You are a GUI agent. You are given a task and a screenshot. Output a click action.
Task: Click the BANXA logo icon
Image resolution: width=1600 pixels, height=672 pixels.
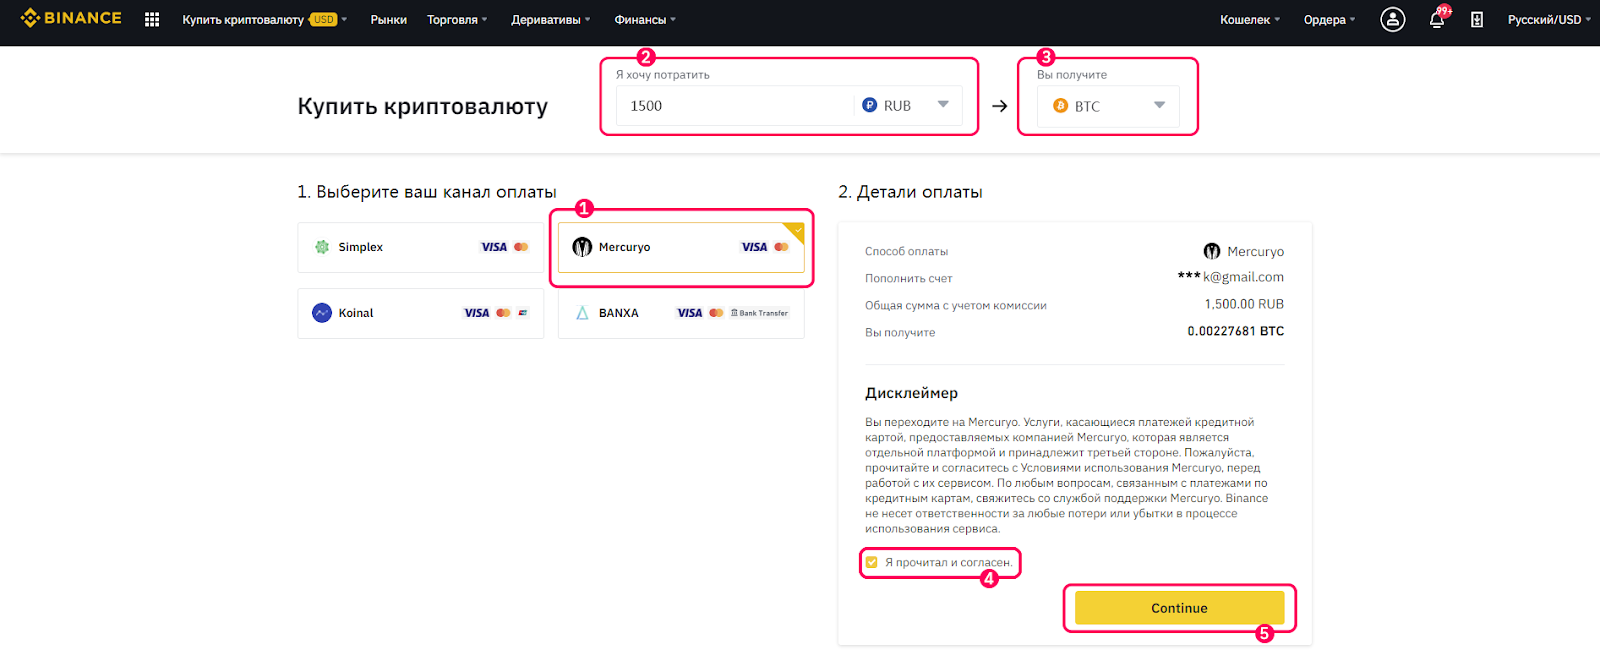(x=582, y=313)
